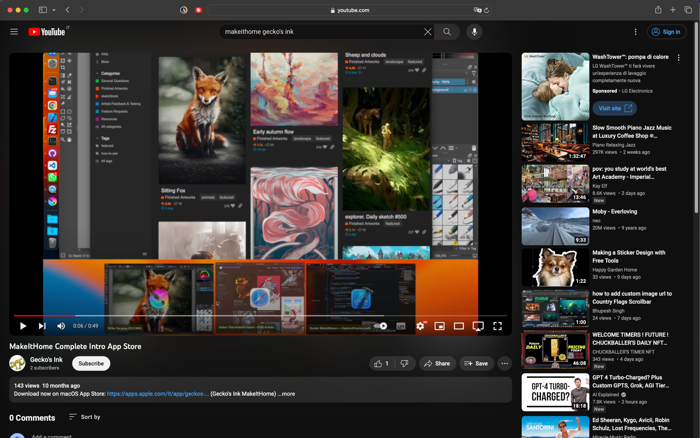Image resolution: width=700 pixels, height=438 pixels.
Task: Click the Add a comment field
Action: (51, 436)
